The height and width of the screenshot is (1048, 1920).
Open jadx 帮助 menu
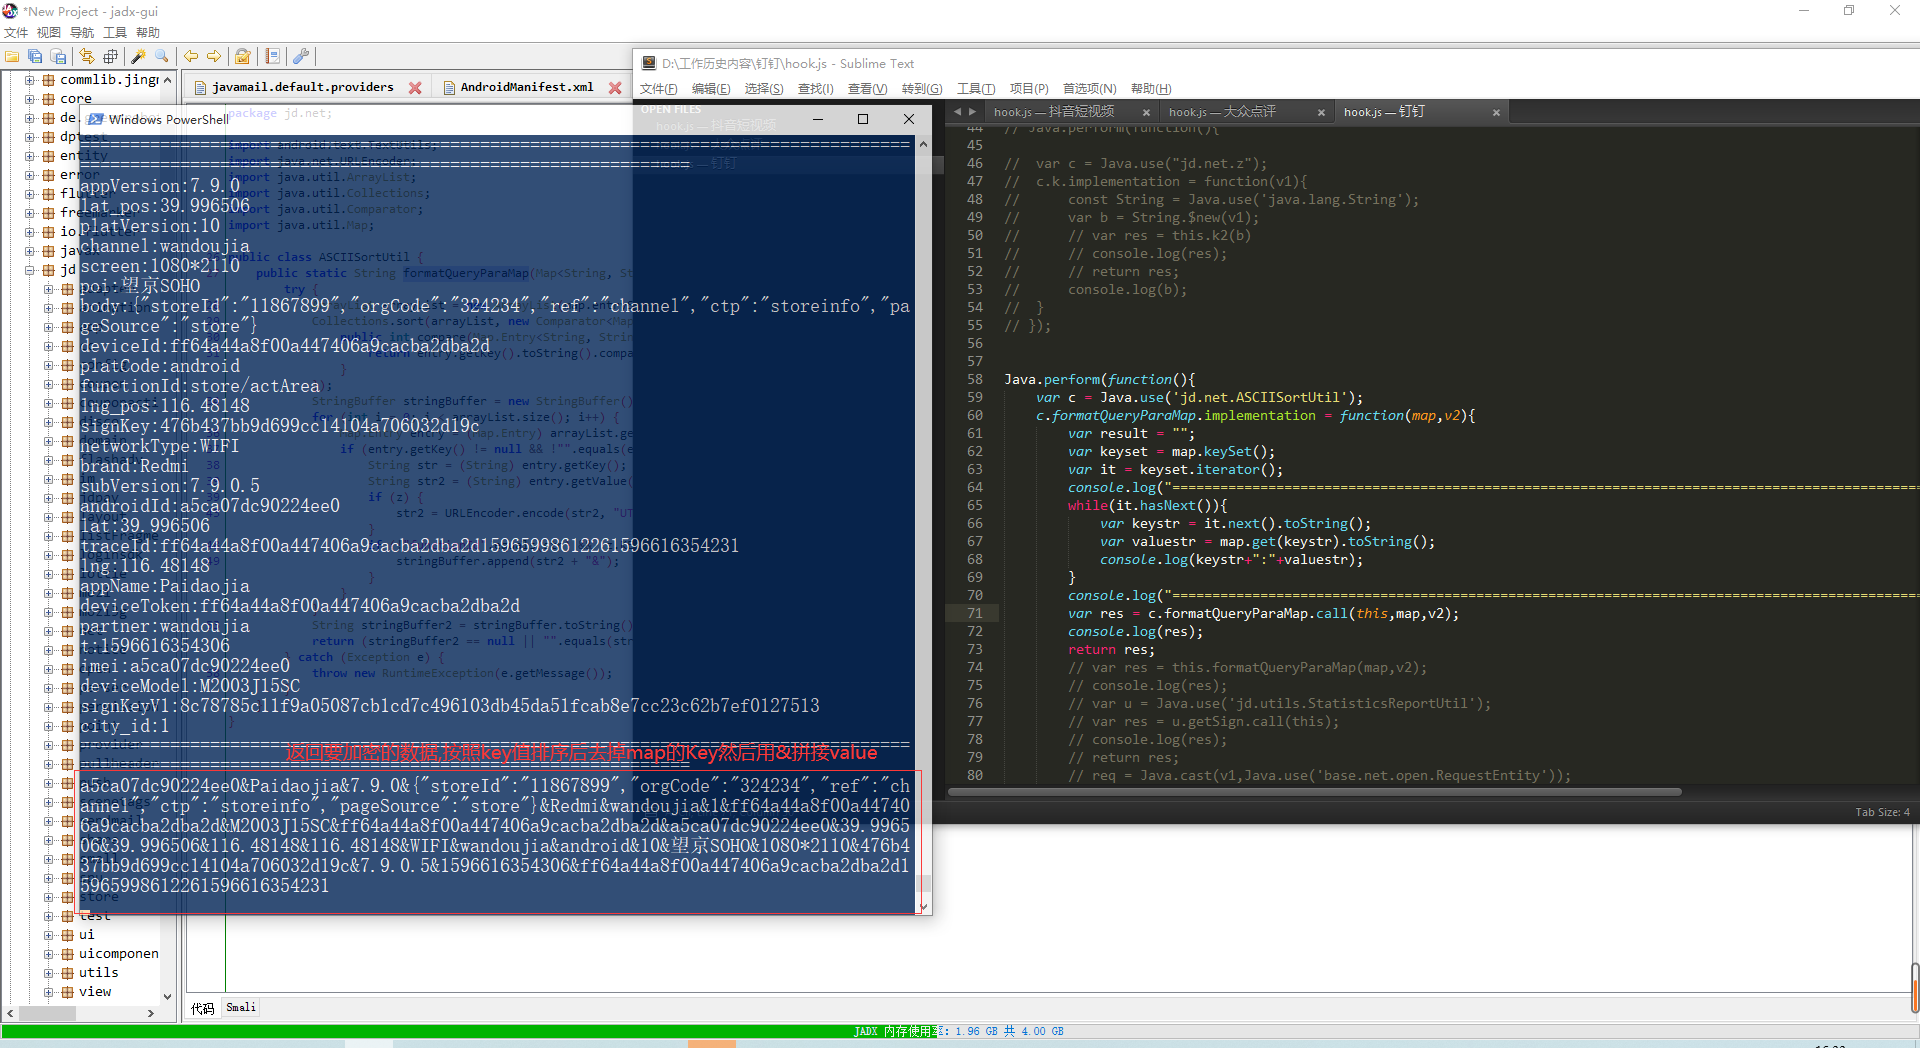[148, 33]
